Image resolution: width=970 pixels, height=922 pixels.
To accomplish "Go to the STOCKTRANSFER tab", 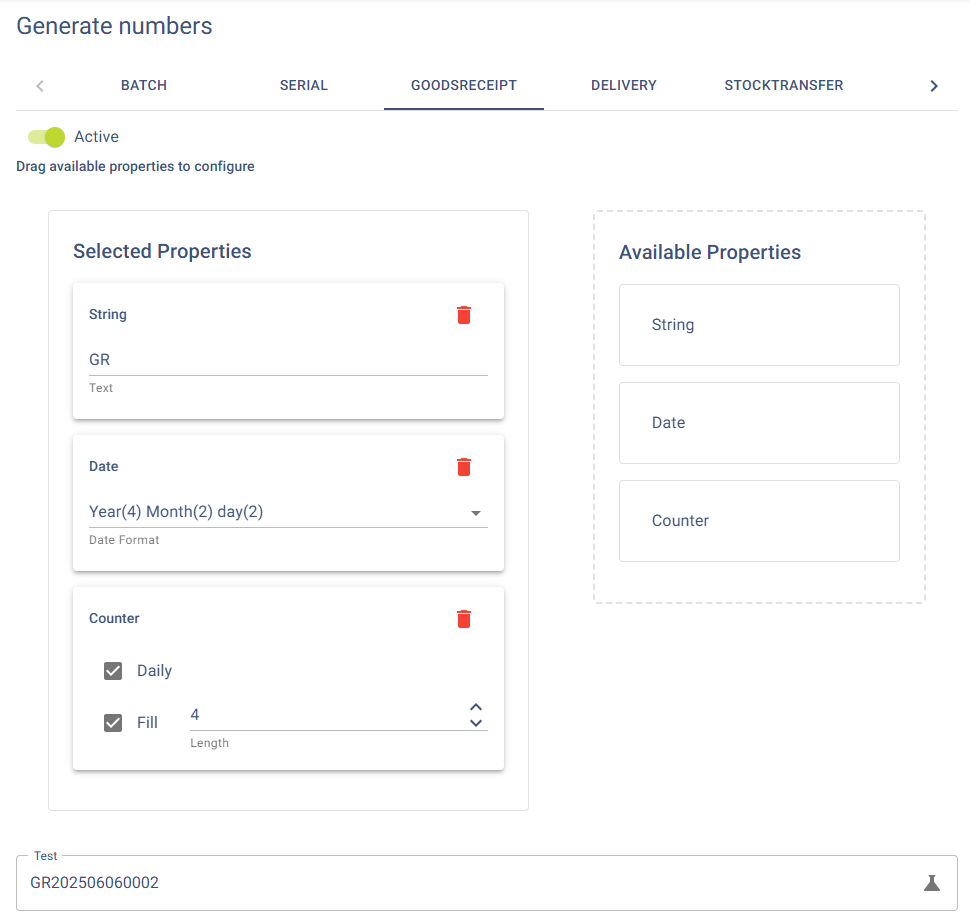I will point(784,85).
